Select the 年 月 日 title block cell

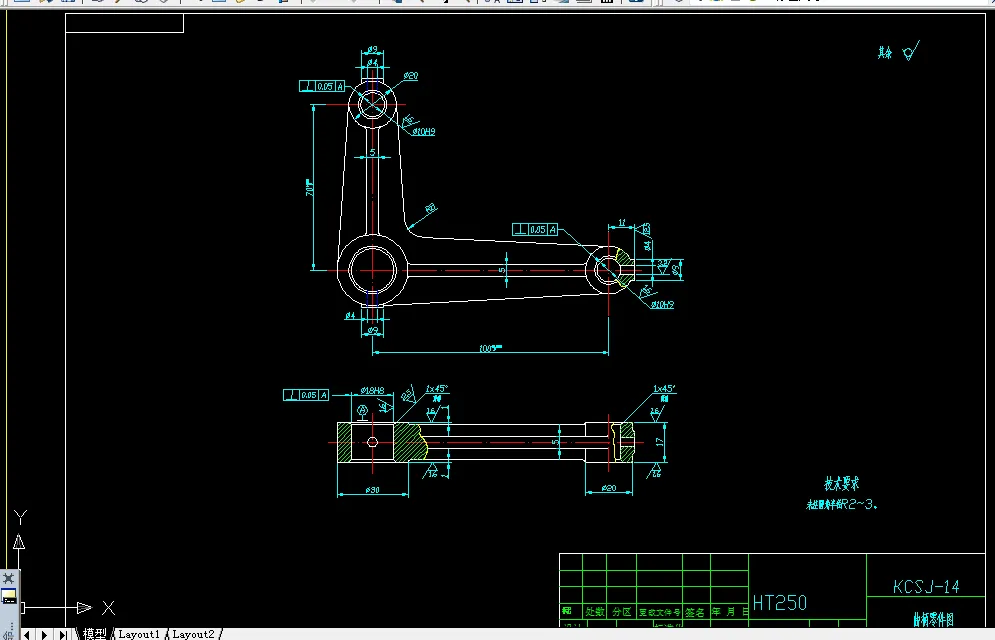point(730,611)
